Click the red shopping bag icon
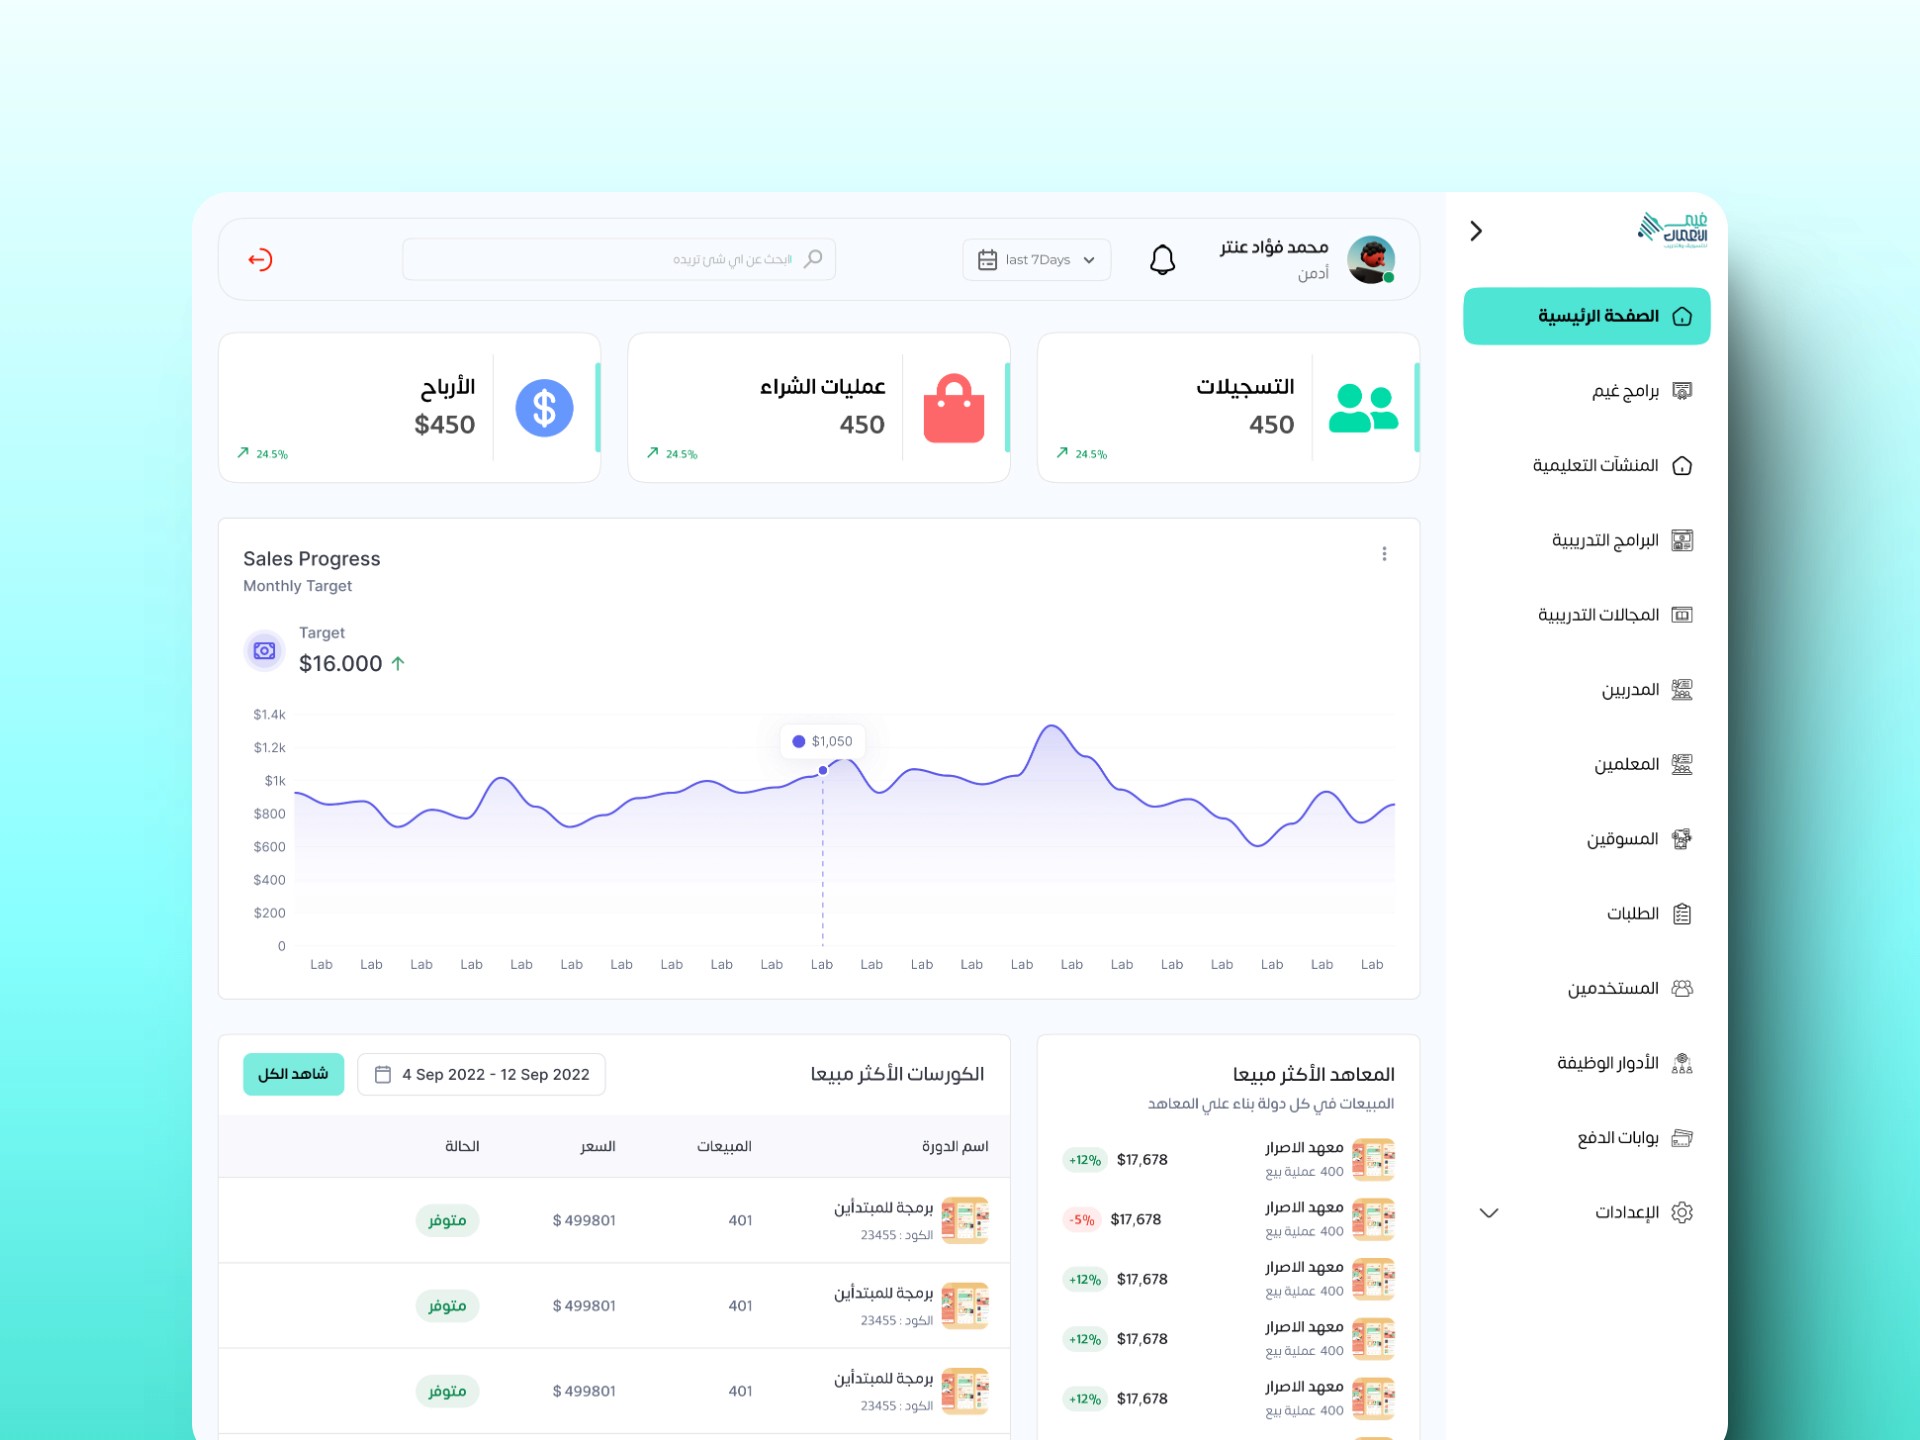This screenshot has height=1440, width=1920. [953, 408]
